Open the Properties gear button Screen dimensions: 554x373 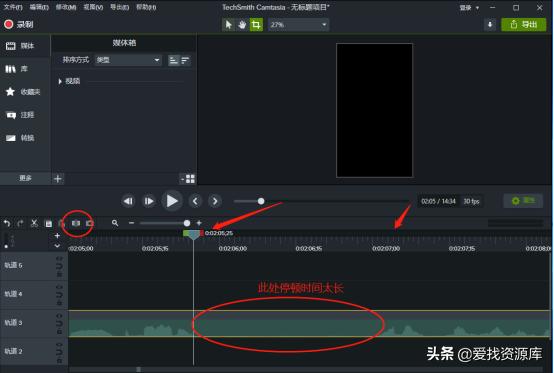523,201
